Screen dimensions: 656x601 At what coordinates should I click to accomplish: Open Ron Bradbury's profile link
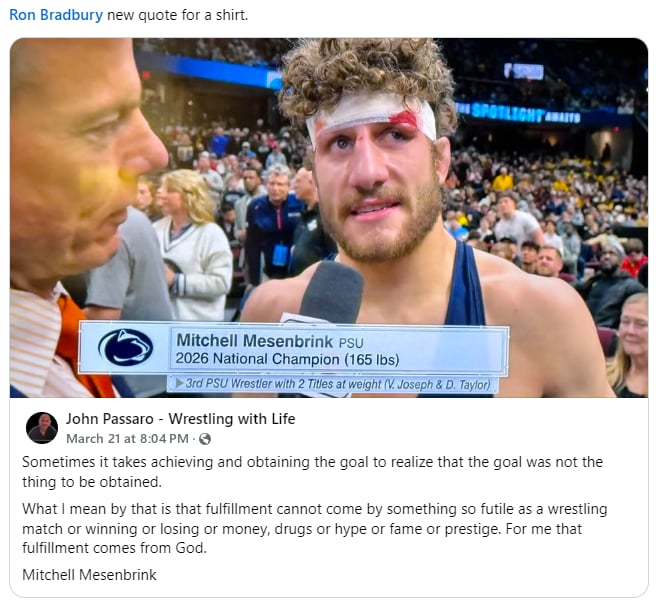tap(56, 15)
